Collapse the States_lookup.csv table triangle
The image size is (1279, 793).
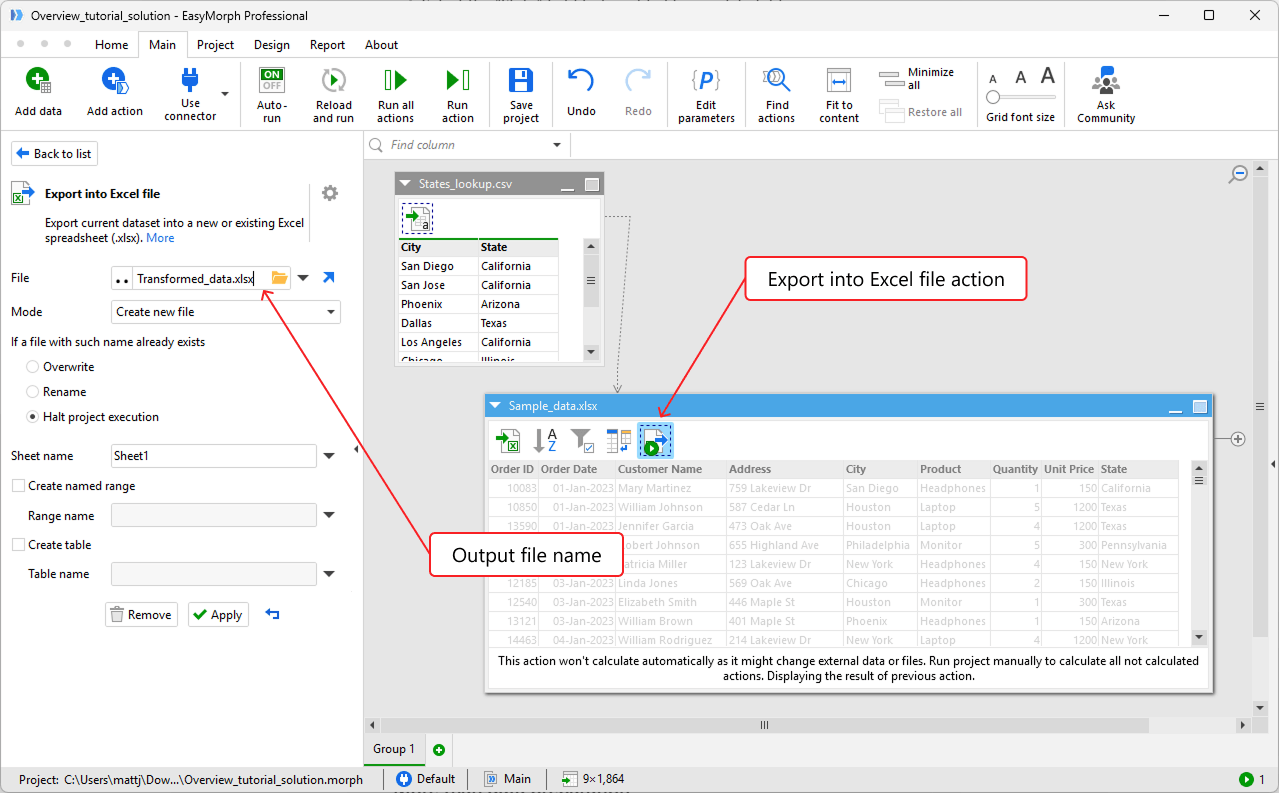406,184
